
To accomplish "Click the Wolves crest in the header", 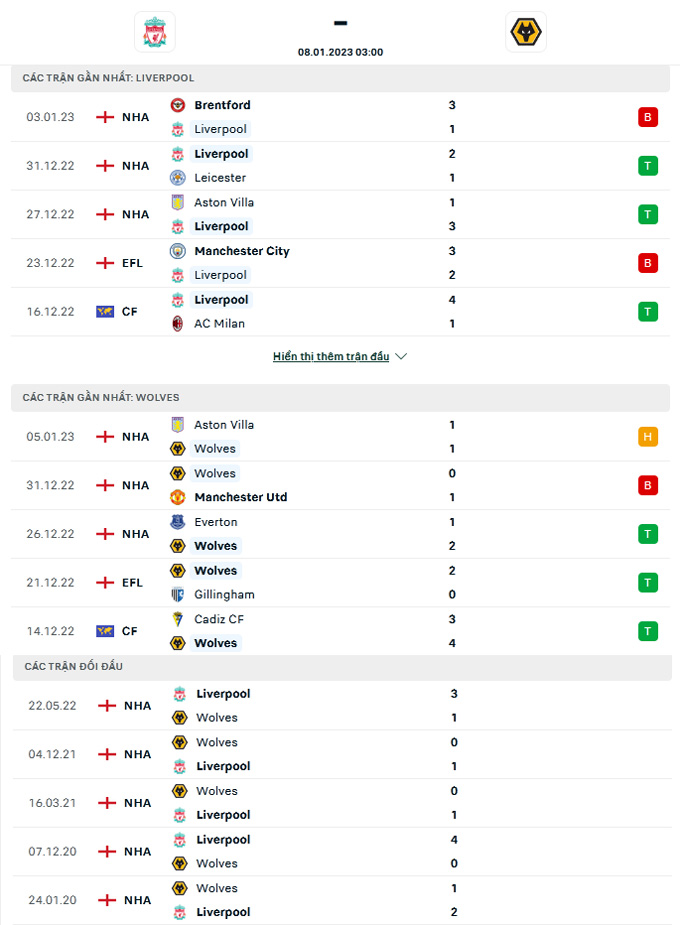I will click(x=525, y=32).
